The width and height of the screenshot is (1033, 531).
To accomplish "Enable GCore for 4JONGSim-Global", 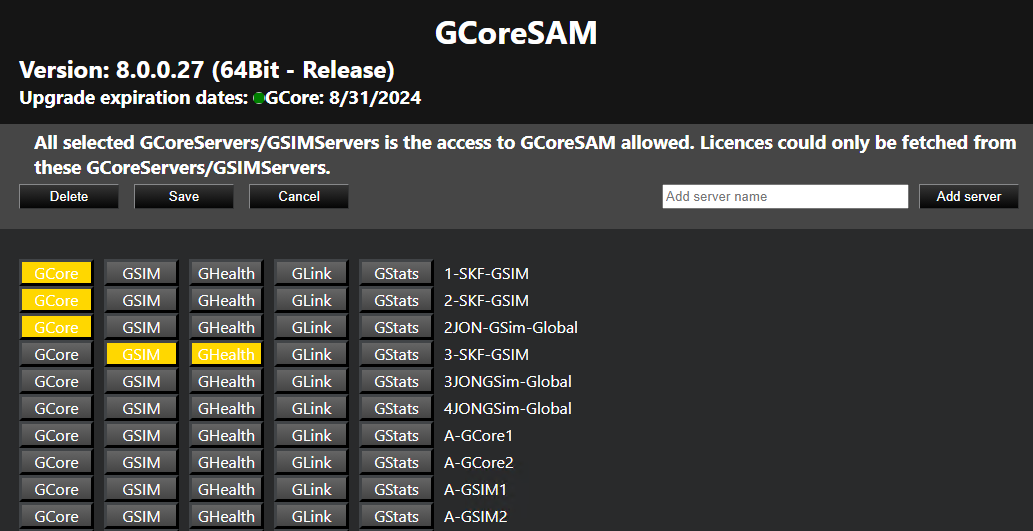I will 56,408.
